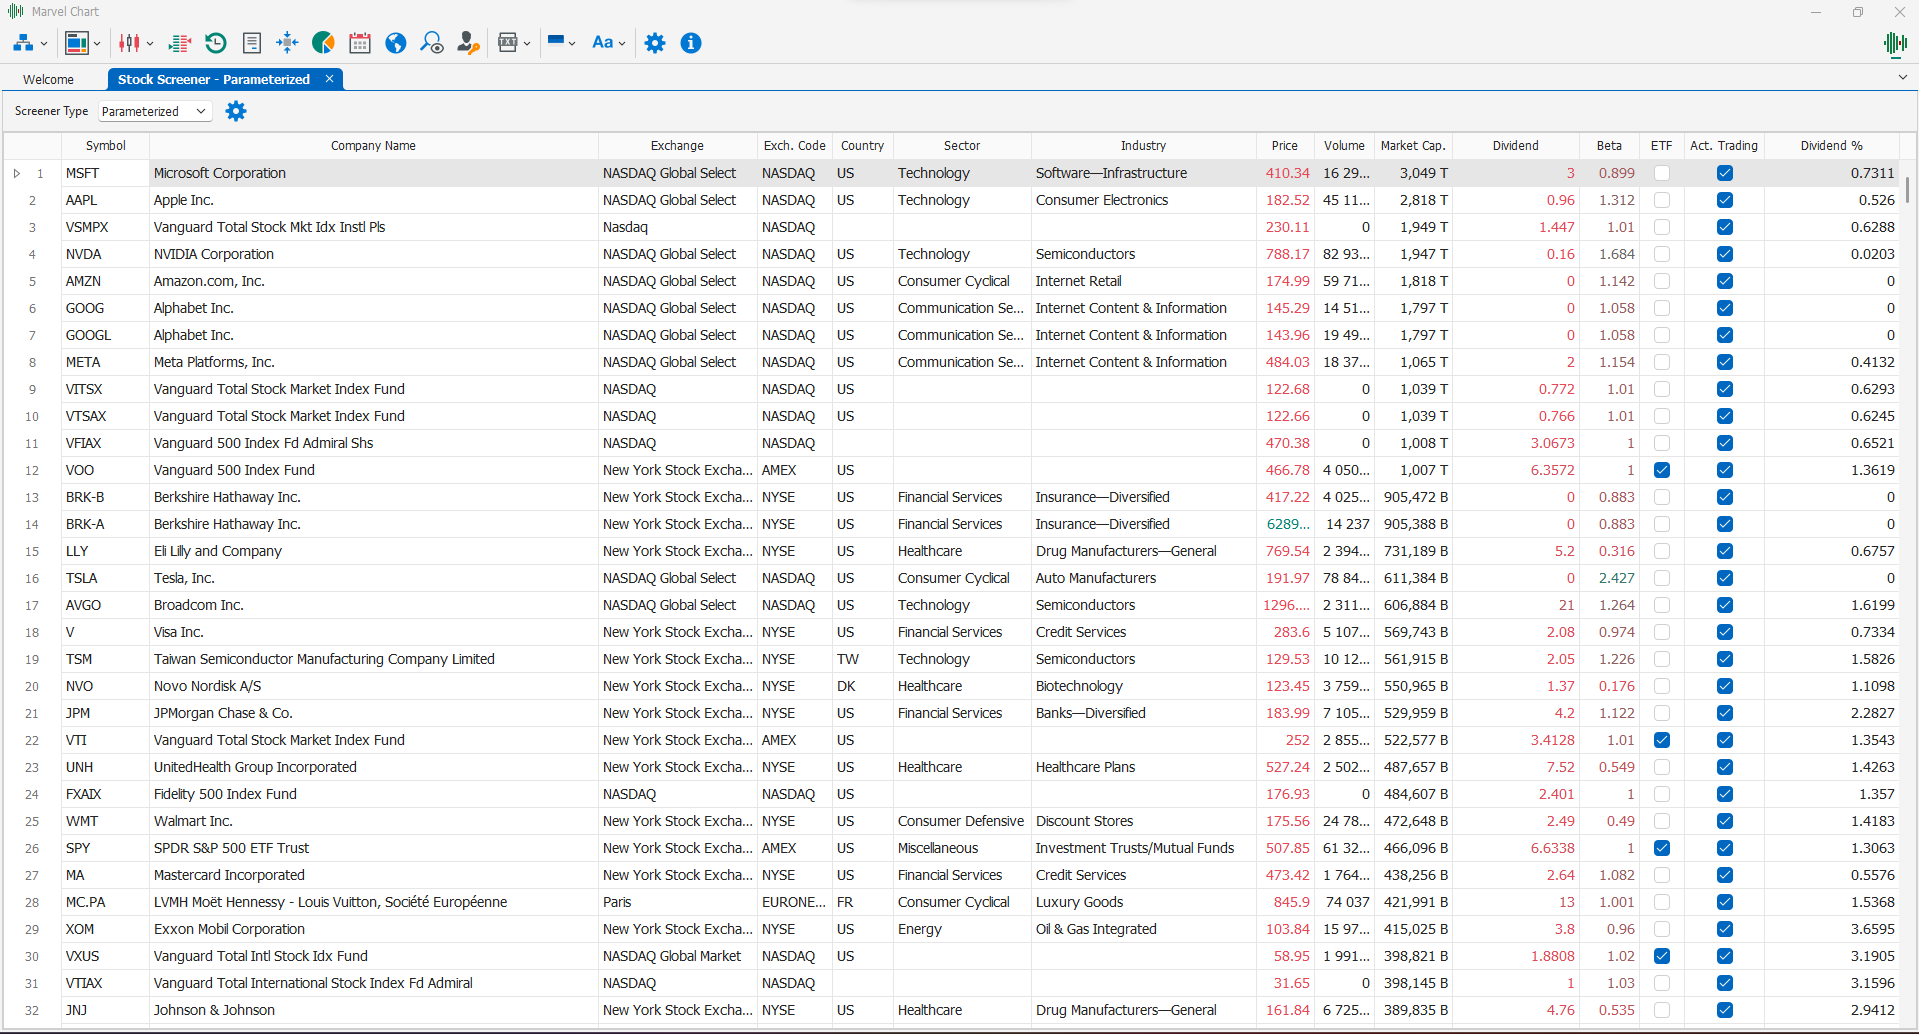Select the Amazon.com, Inc. company cell
1919x1034 pixels.
coord(373,281)
